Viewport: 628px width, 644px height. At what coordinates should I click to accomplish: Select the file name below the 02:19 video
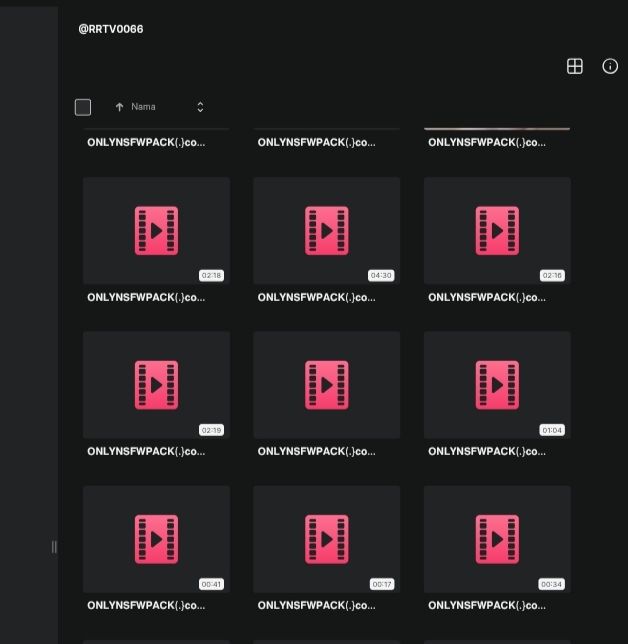(146, 451)
